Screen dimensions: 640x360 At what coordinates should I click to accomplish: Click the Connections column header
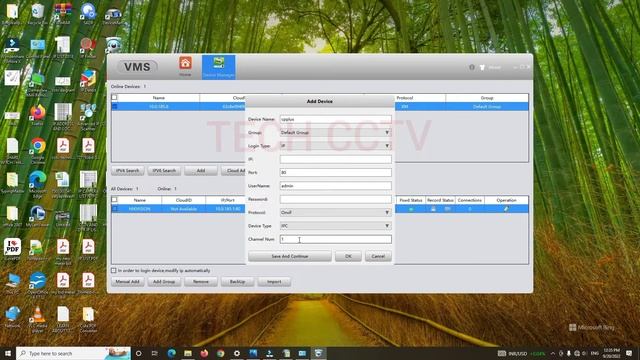point(469,200)
